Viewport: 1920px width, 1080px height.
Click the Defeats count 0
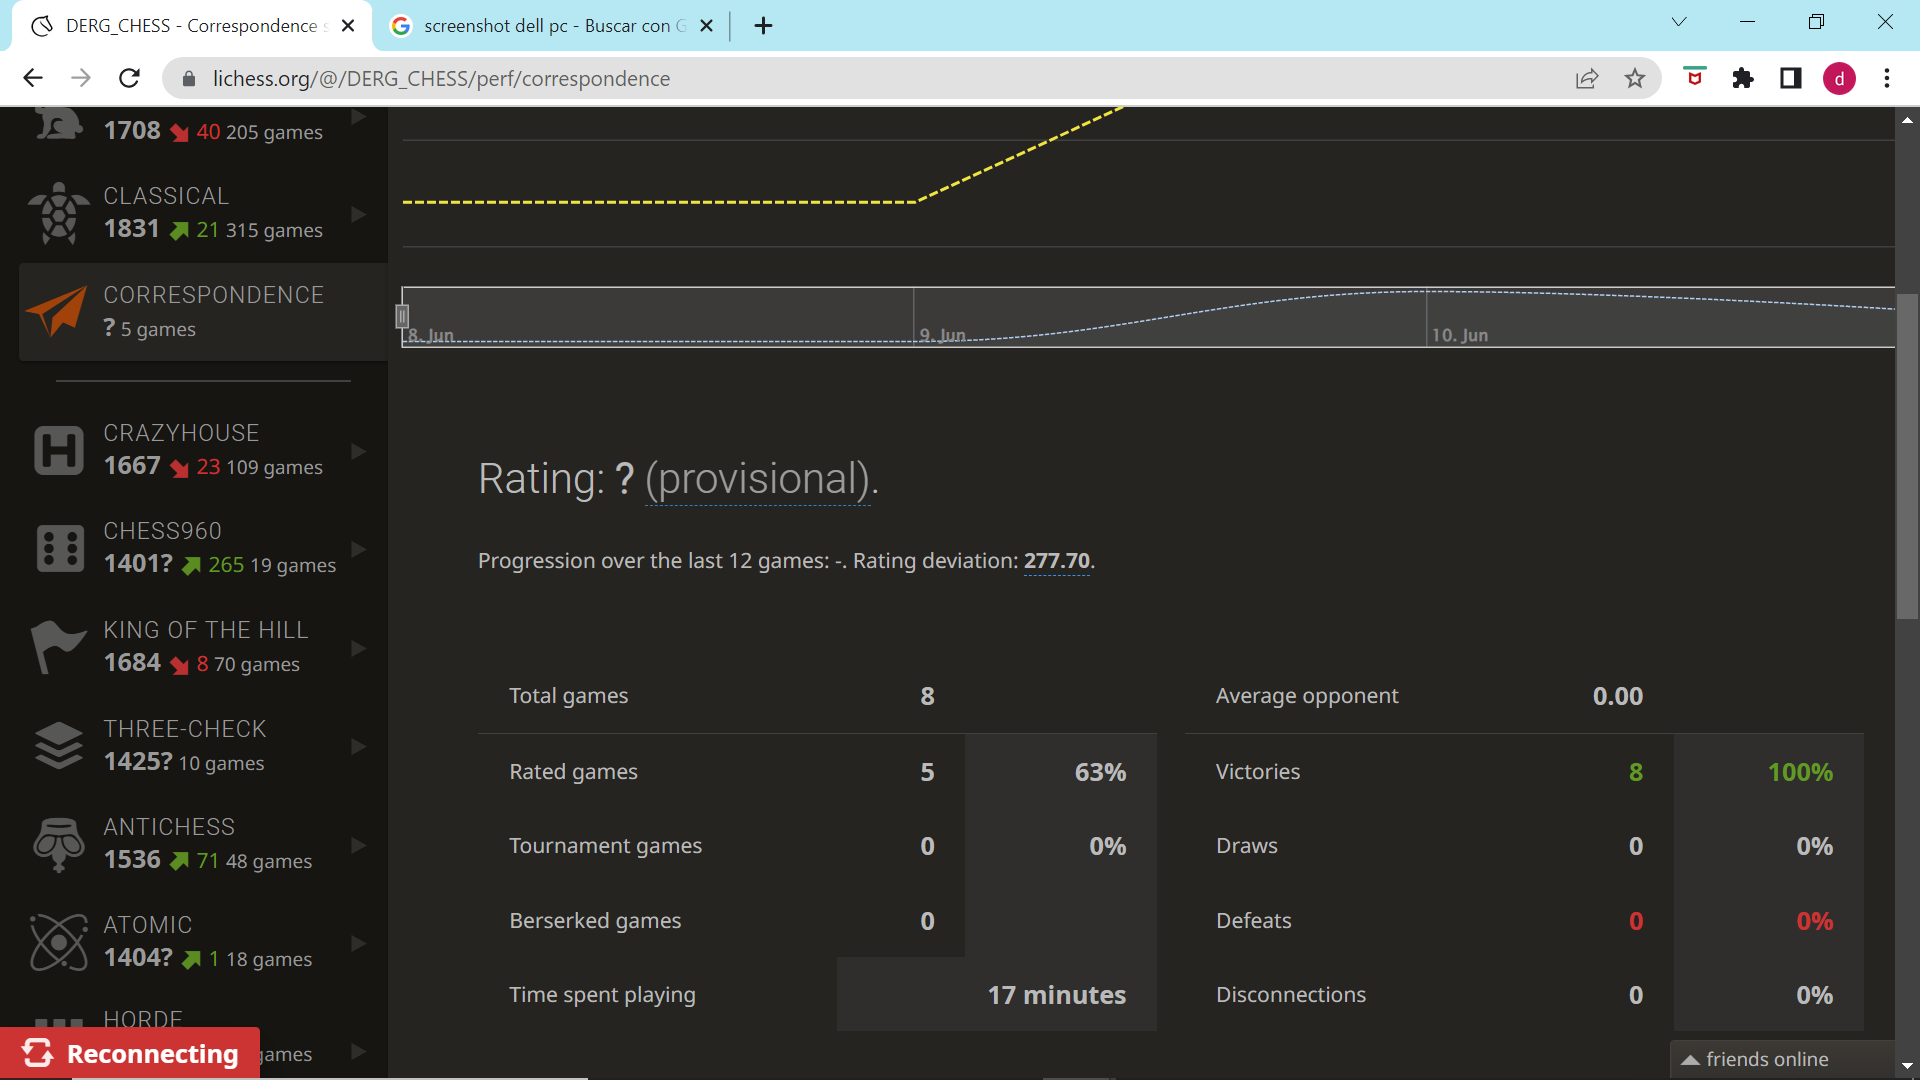point(1636,921)
